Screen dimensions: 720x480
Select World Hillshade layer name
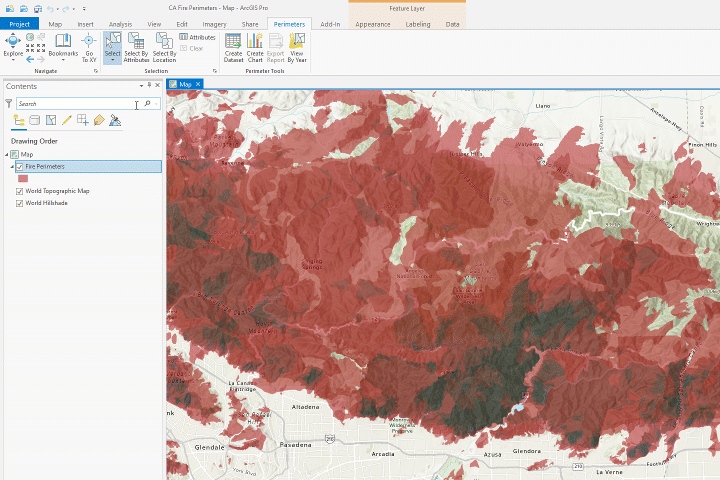46,203
